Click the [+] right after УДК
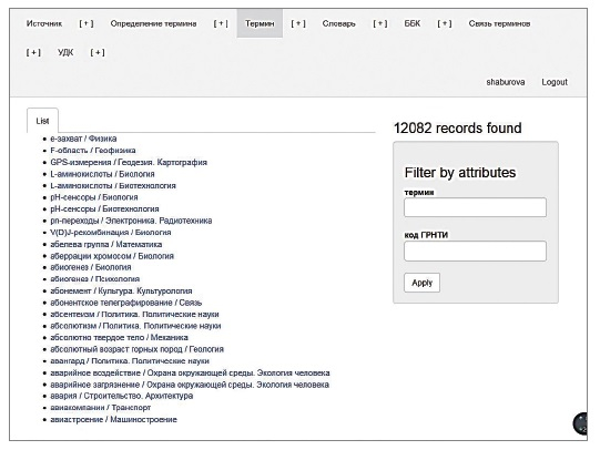This screenshot has width=600, height=450. [98, 52]
